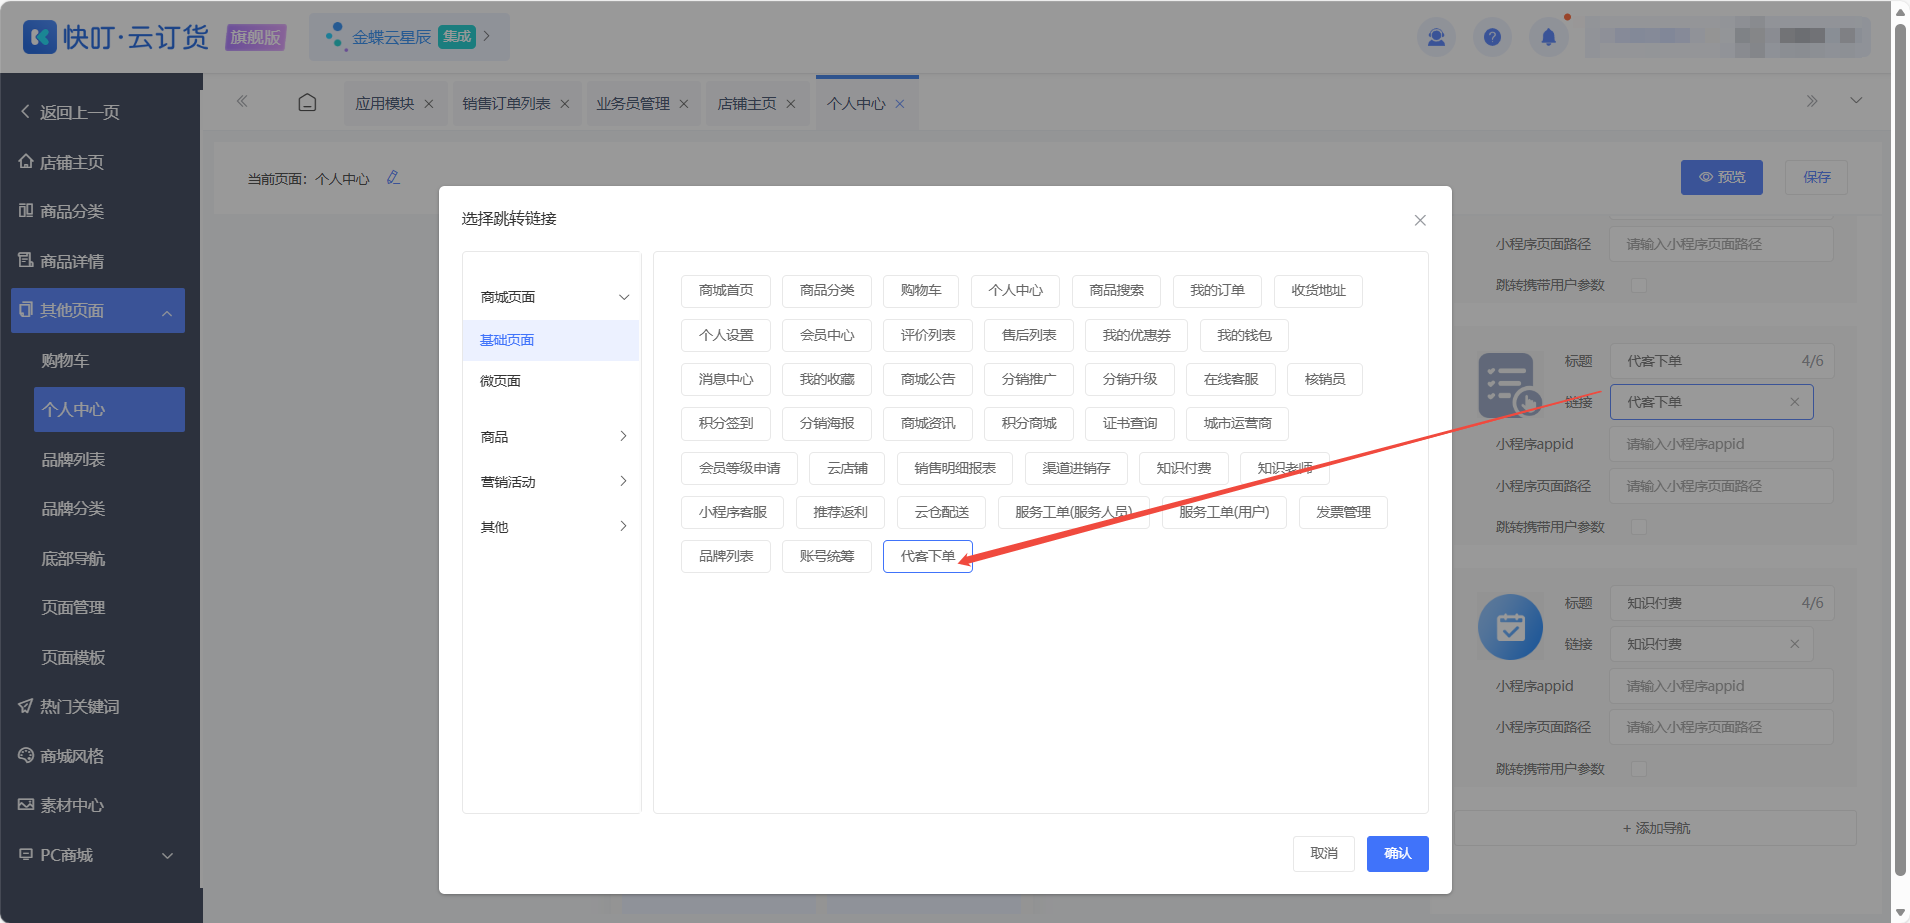
Task: Close the 销售订单列表 tab
Action: click(565, 104)
